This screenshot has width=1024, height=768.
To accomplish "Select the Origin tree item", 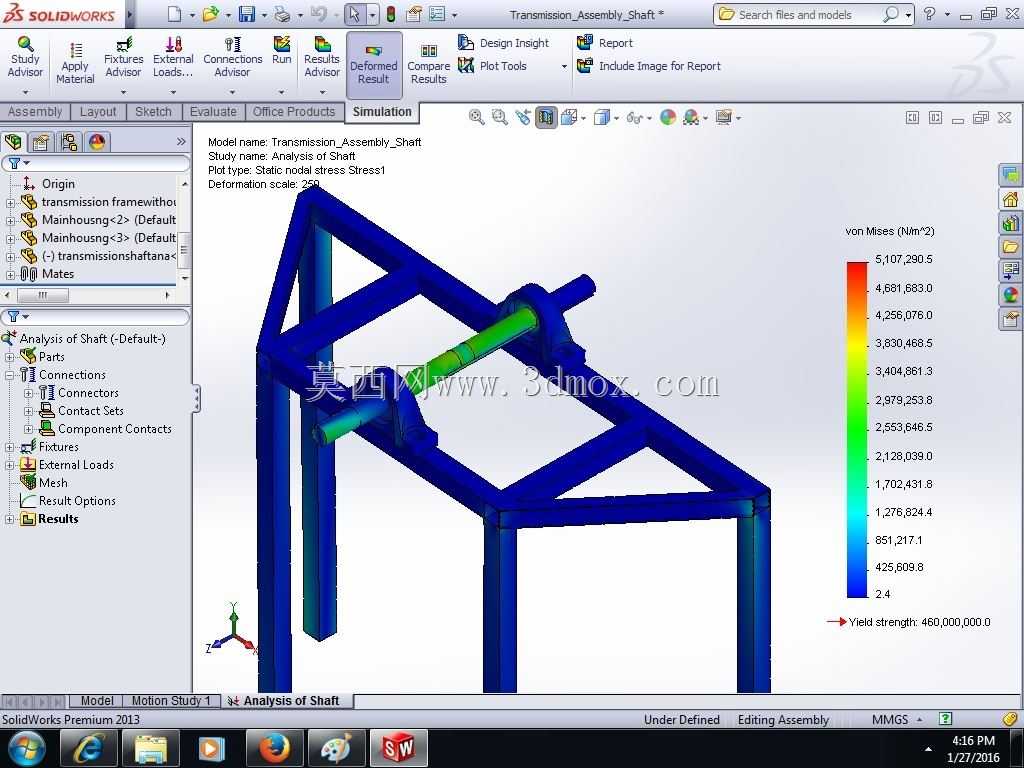I will 49,184.
